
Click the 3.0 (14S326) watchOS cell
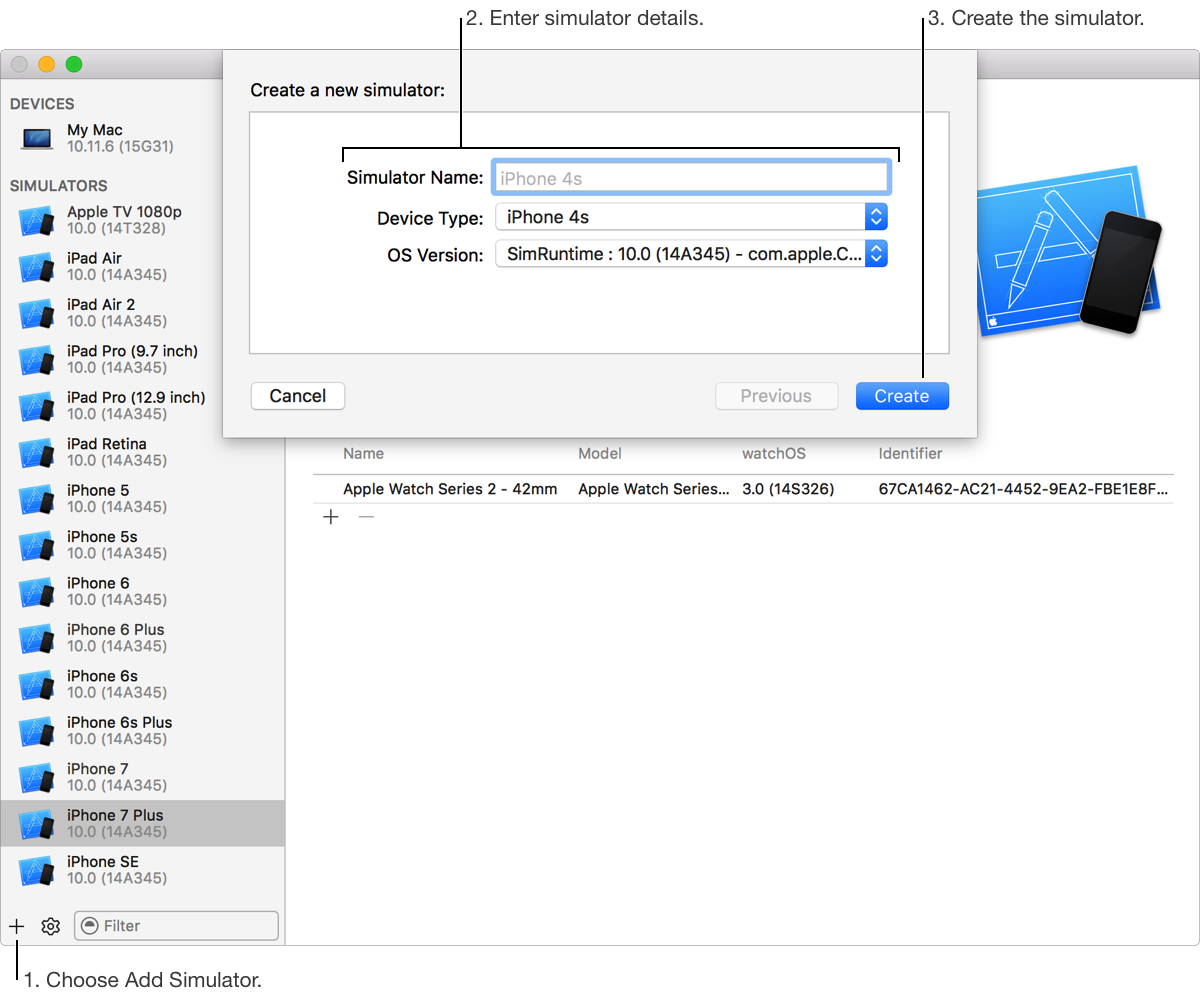point(788,489)
